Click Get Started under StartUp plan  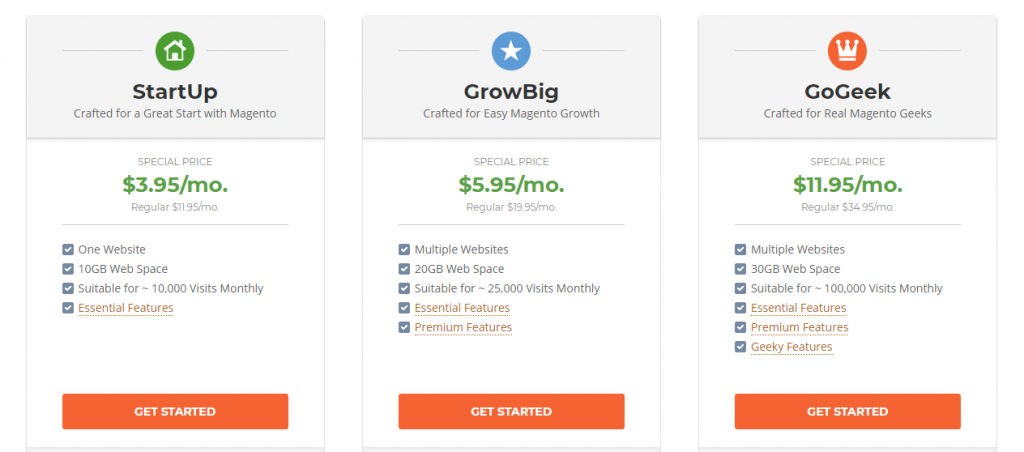[175, 412]
